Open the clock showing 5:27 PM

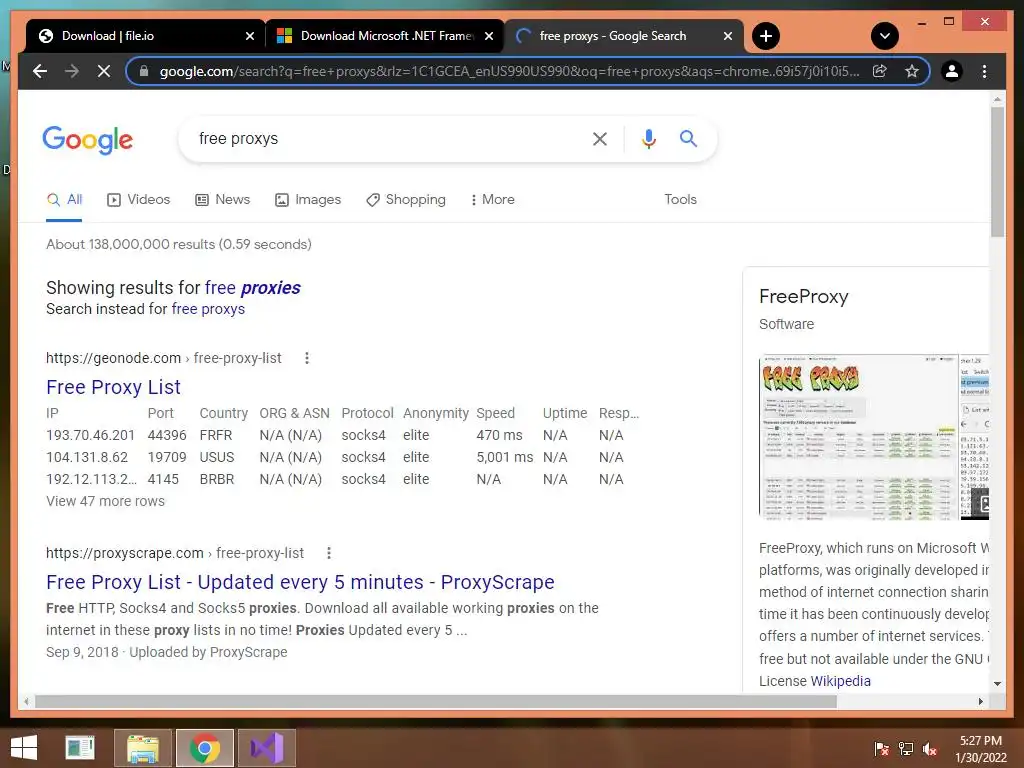[x=980, y=749]
